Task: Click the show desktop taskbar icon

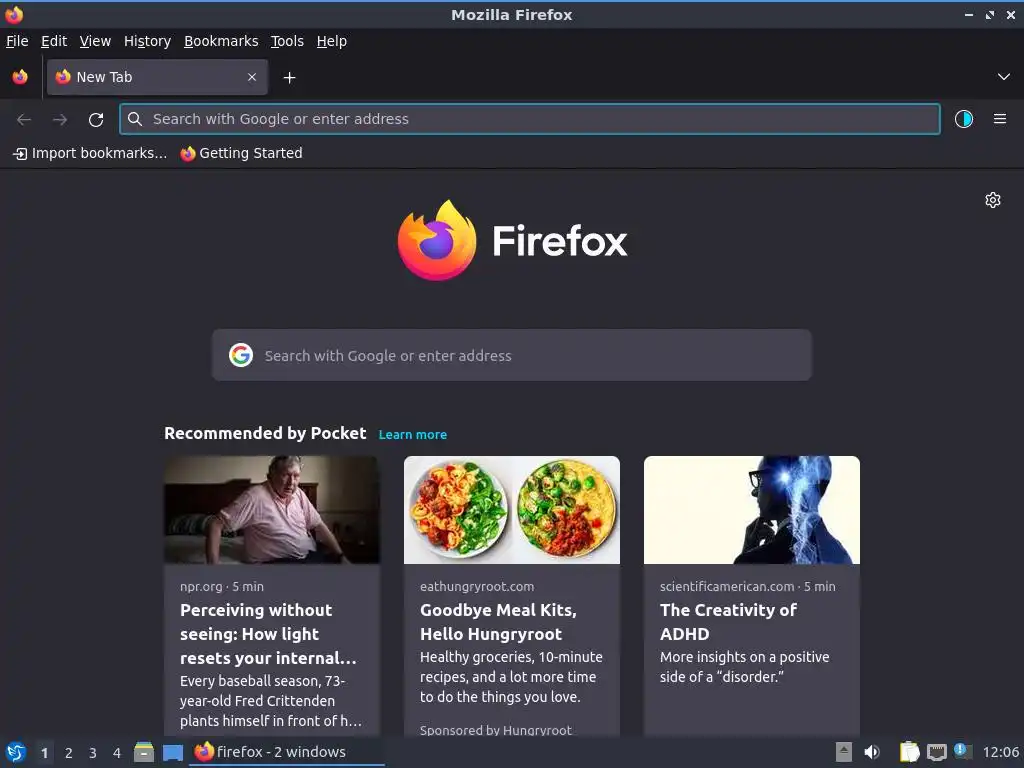Action: pyautogui.click(x=173, y=752)
